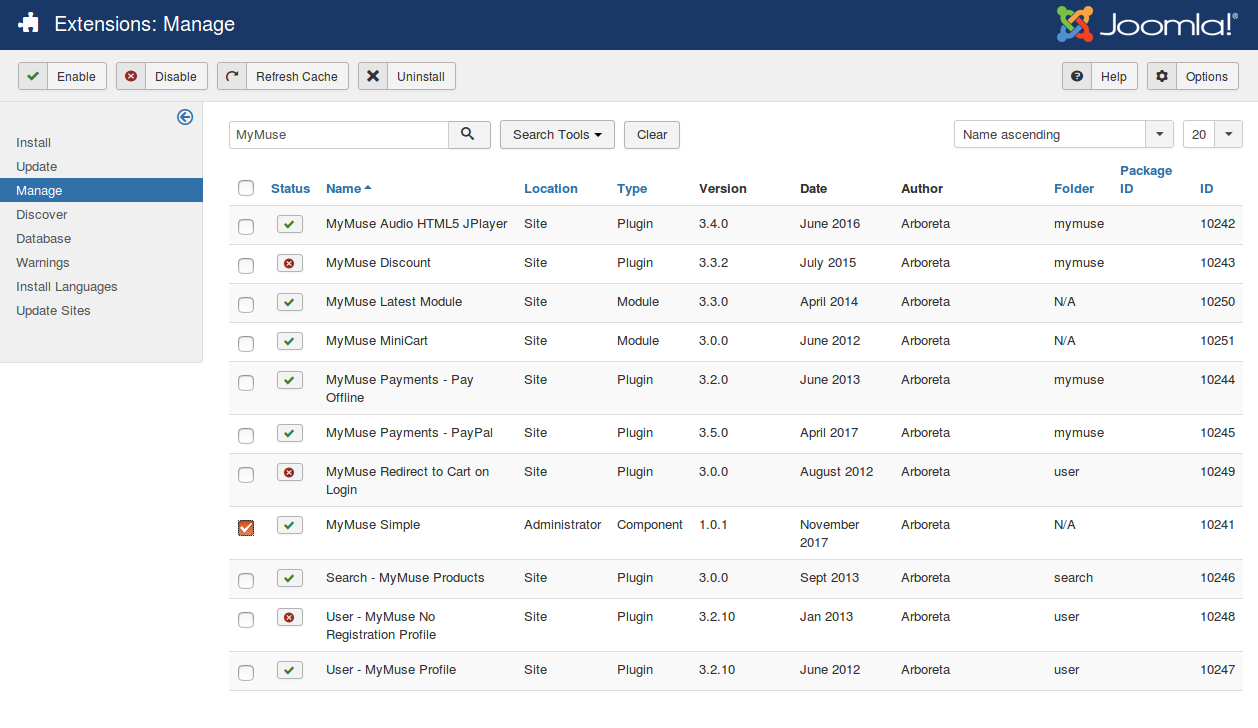The height and width of the screenshot is (728, 1258).
Task: Open the Database sidebar menu item
Action: point(44,239)
